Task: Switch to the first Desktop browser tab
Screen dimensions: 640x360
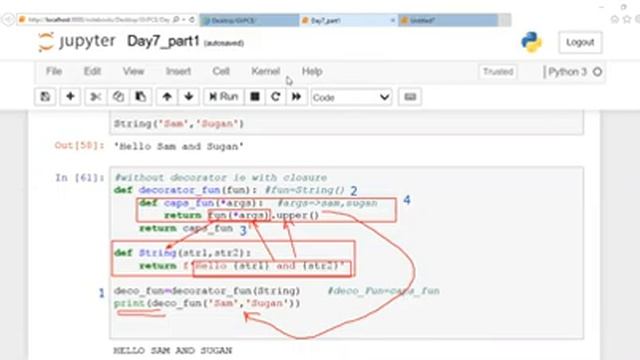Action: [x=249, y=20]
